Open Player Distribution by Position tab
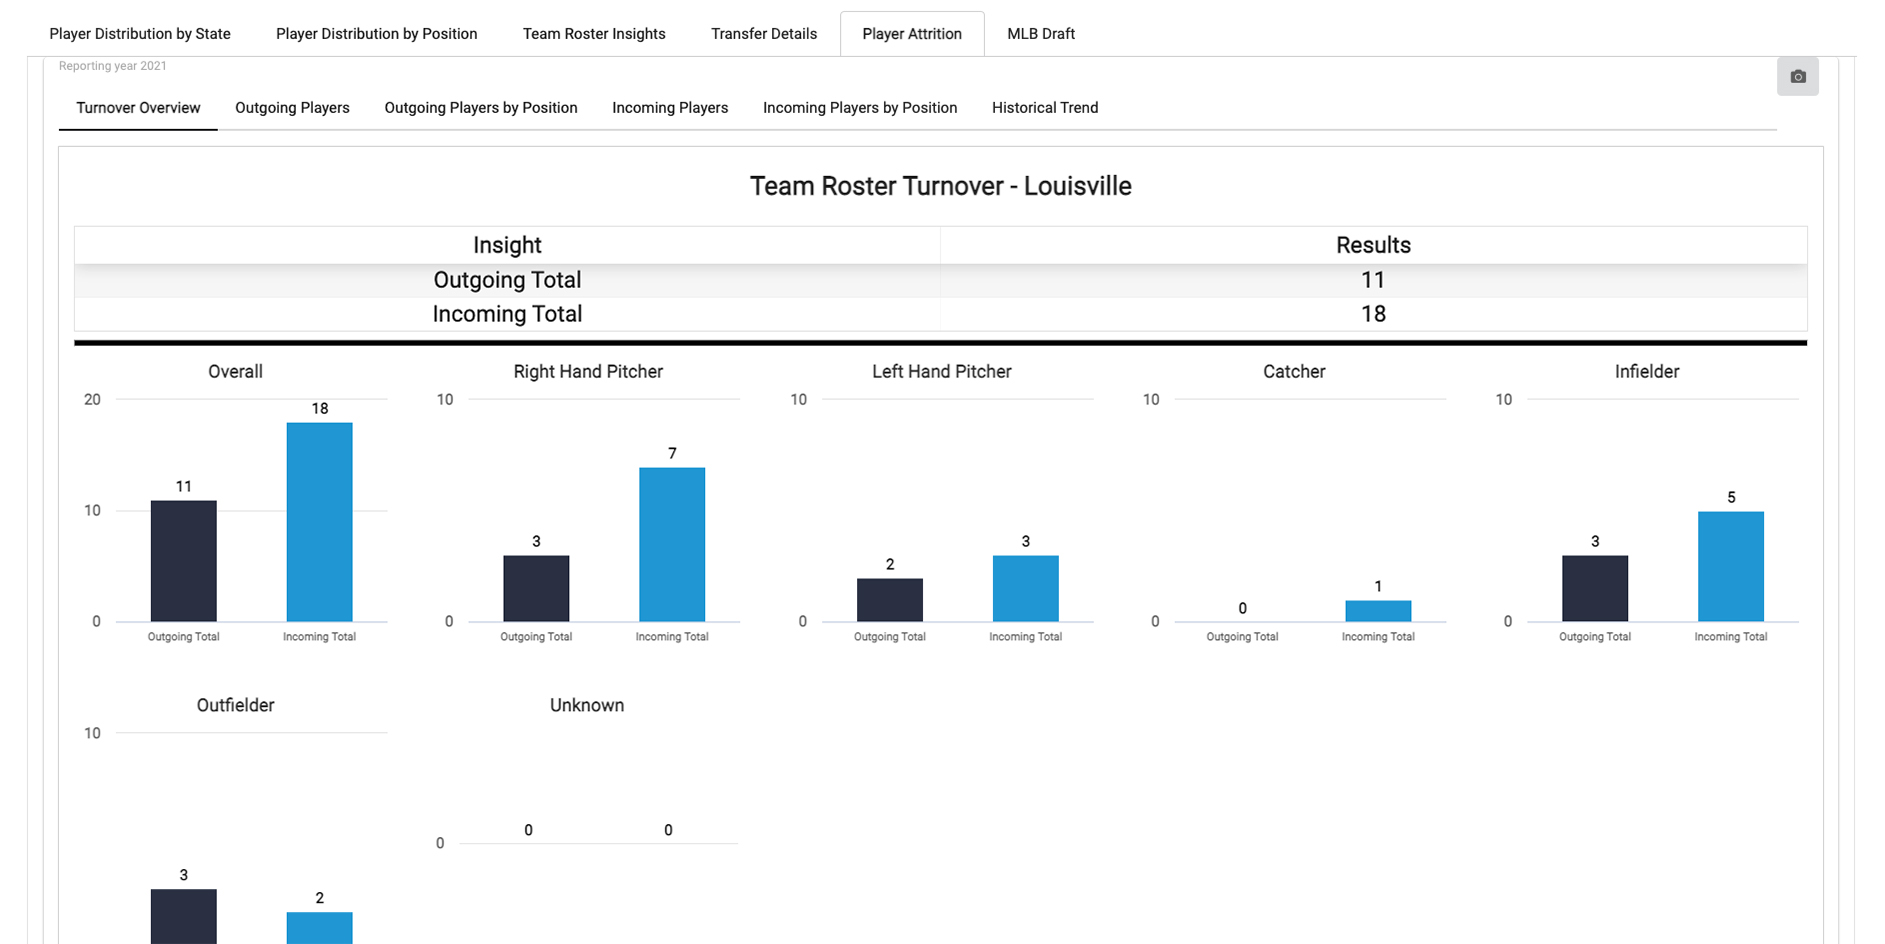 [377, 34]
